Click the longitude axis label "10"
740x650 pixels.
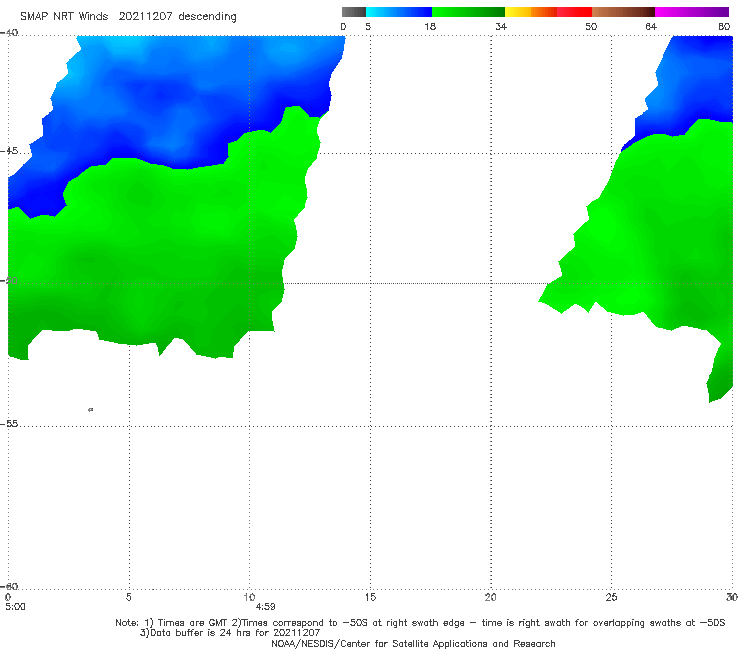pos(249,597)
